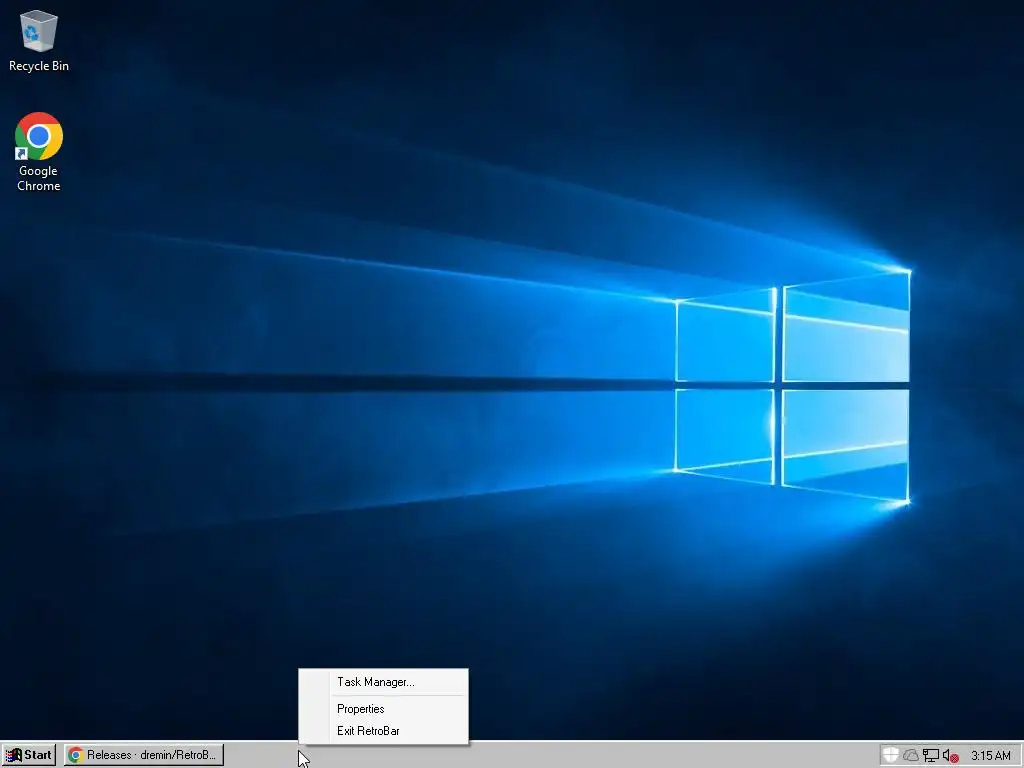Switch to the Releases dremin/RetroBar Chrome task

point(144,755)
